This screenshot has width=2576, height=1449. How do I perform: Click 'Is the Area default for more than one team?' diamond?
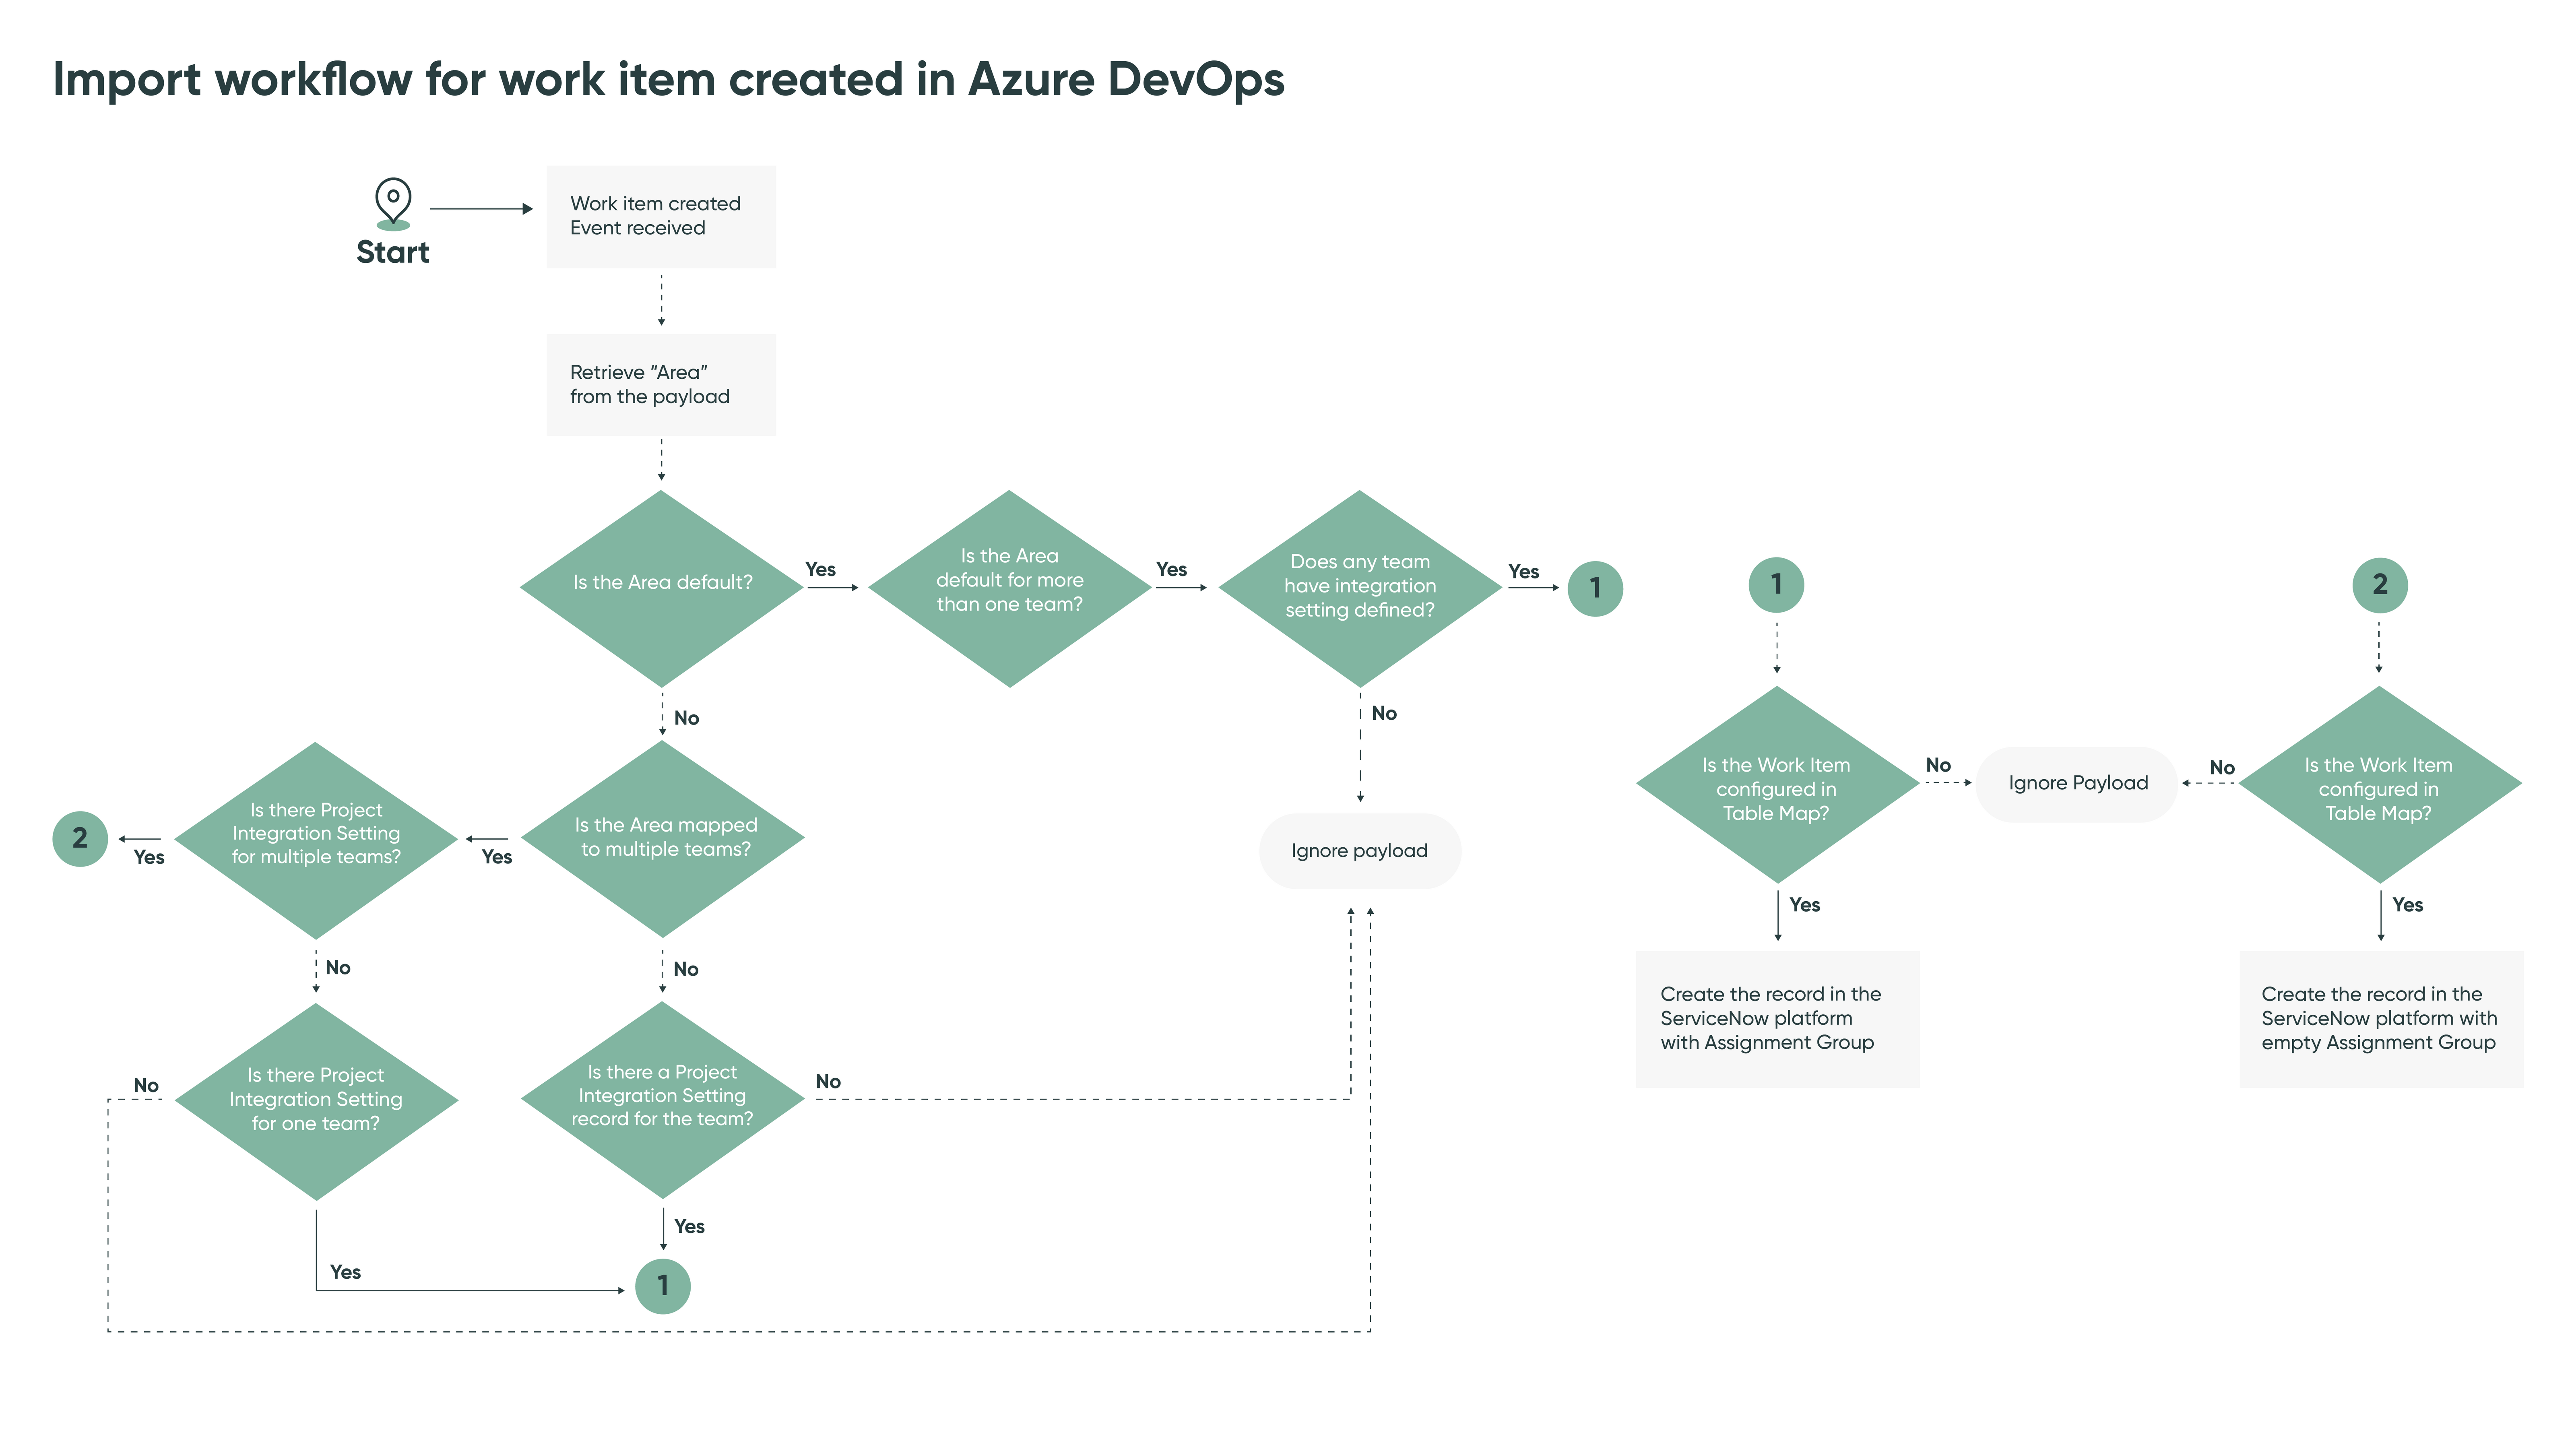pos(1010,588)
